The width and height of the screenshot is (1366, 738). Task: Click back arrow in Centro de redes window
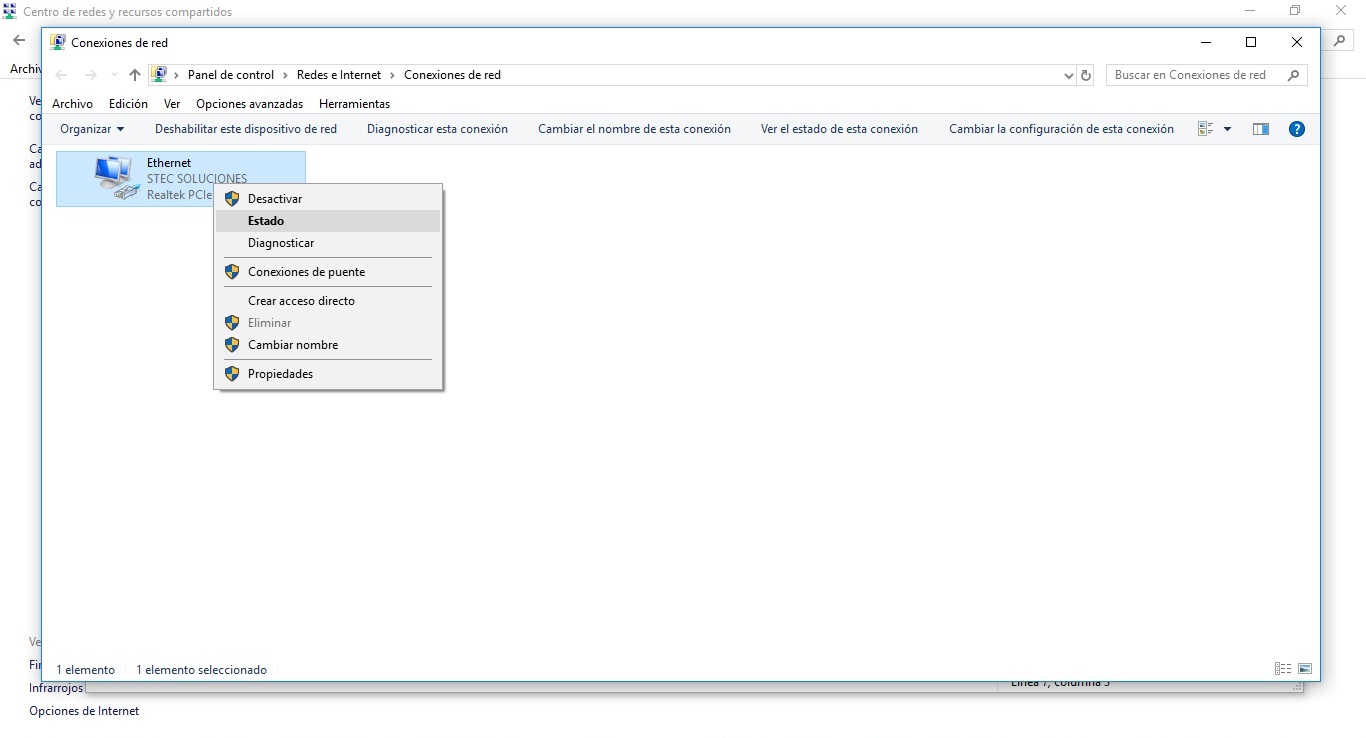18,41
